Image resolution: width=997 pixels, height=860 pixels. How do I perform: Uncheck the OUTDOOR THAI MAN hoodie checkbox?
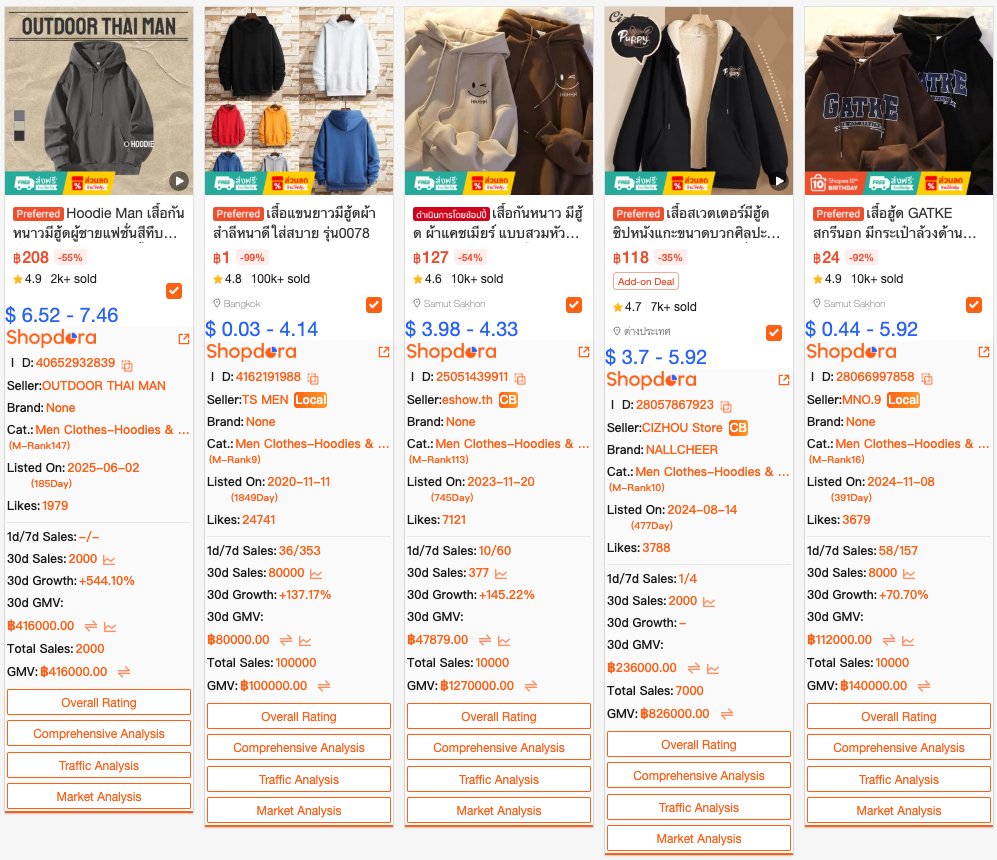[x=174, y=290]
